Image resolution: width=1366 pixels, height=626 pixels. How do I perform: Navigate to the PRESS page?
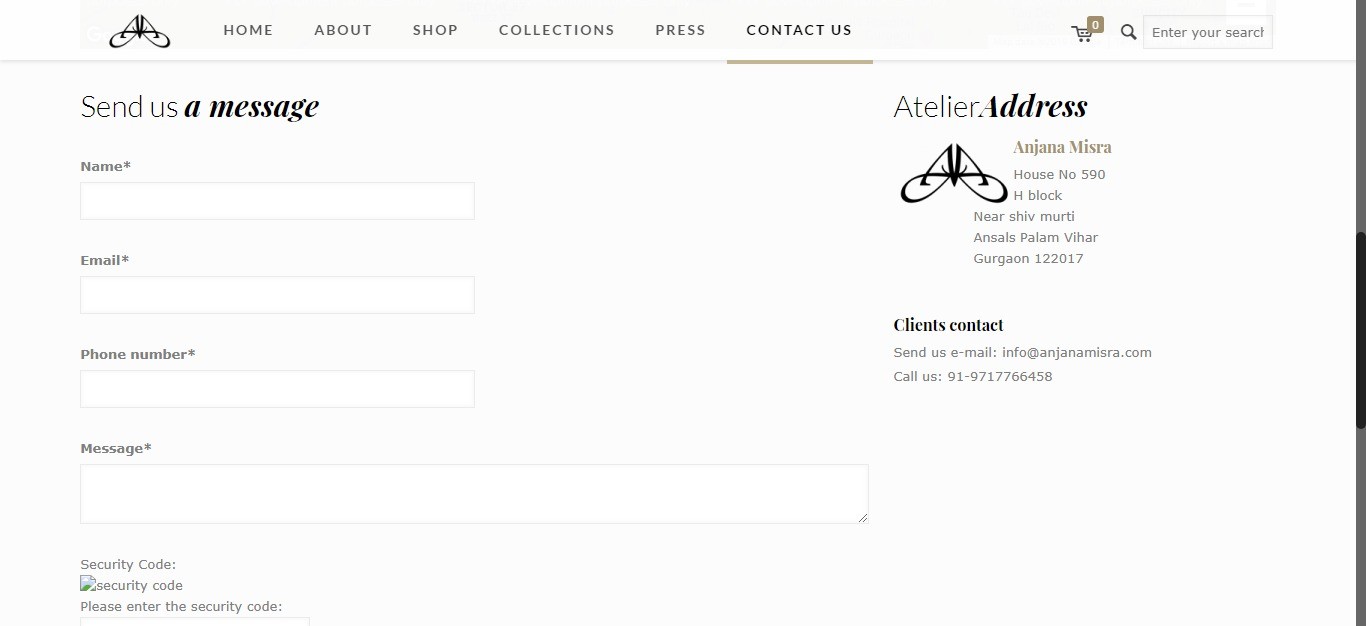pos(680,30)
